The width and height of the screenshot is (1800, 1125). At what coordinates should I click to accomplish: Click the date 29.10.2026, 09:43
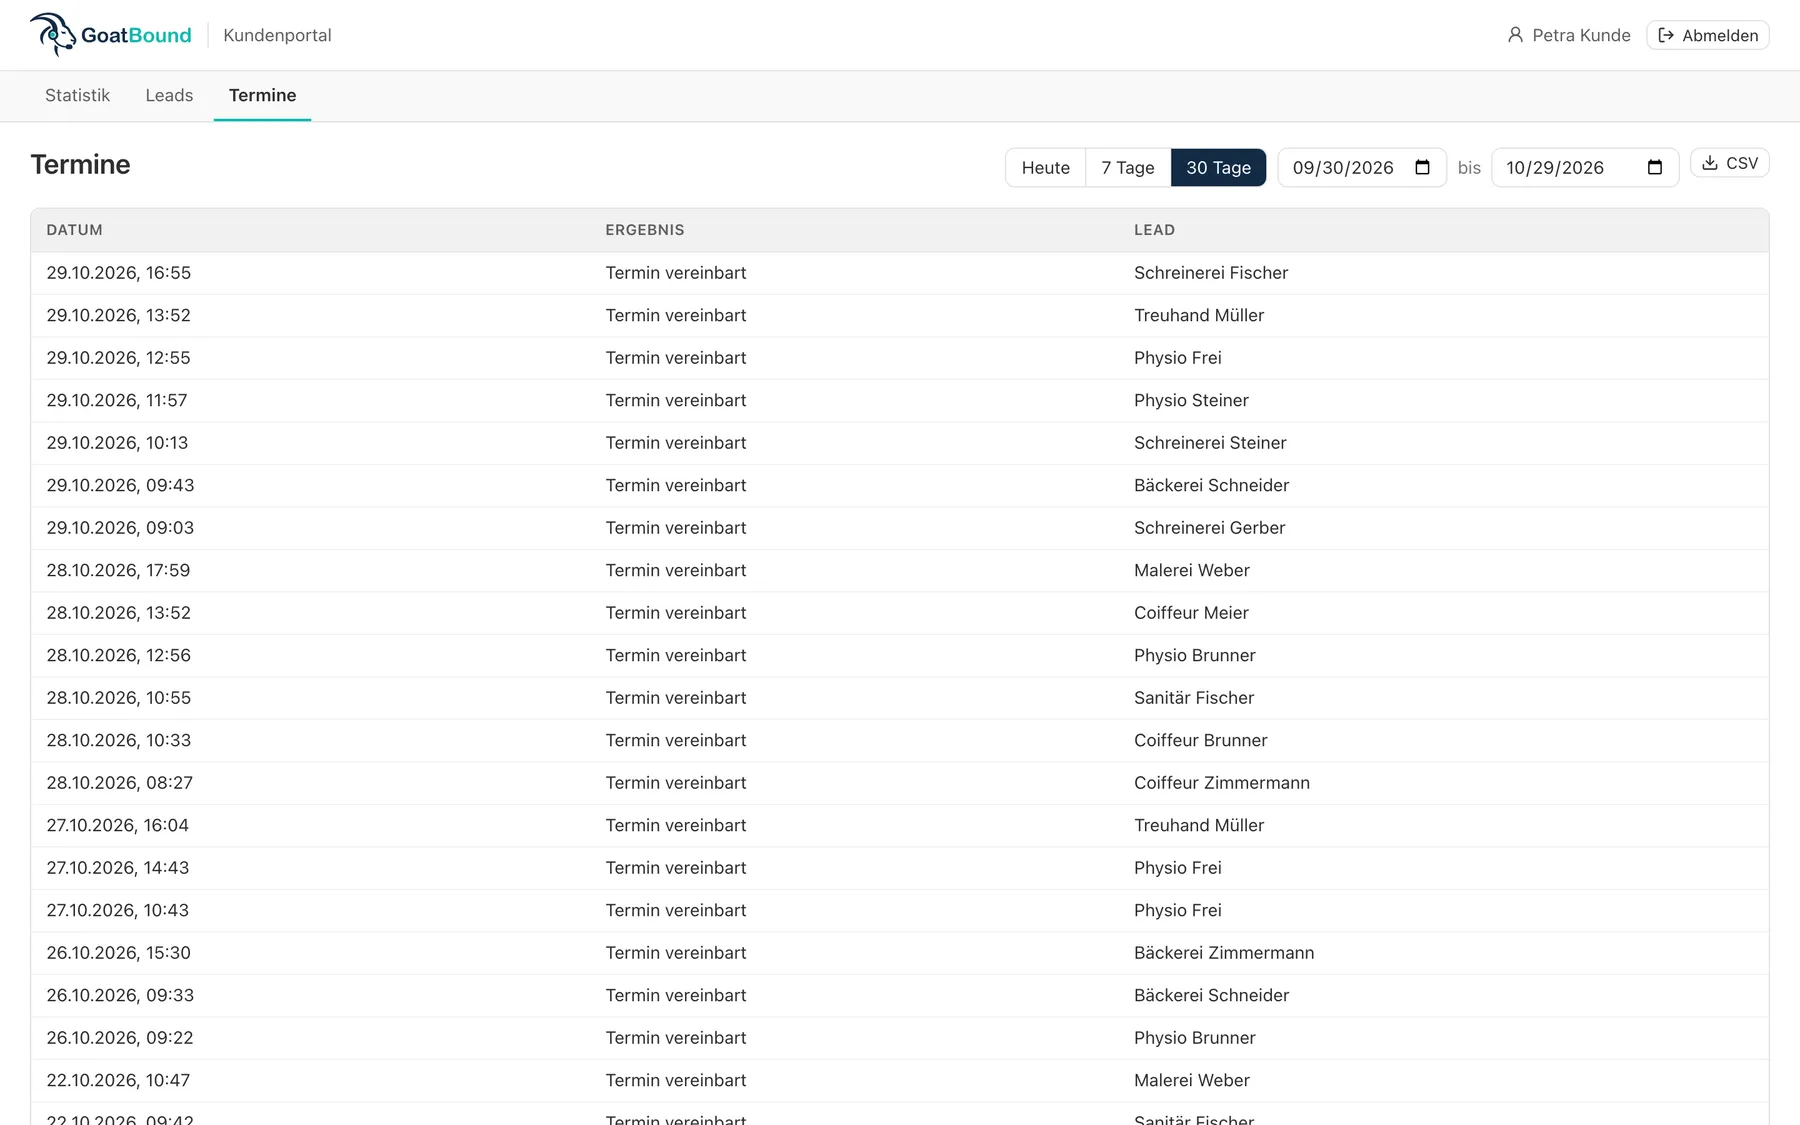[x=120, y=485]
